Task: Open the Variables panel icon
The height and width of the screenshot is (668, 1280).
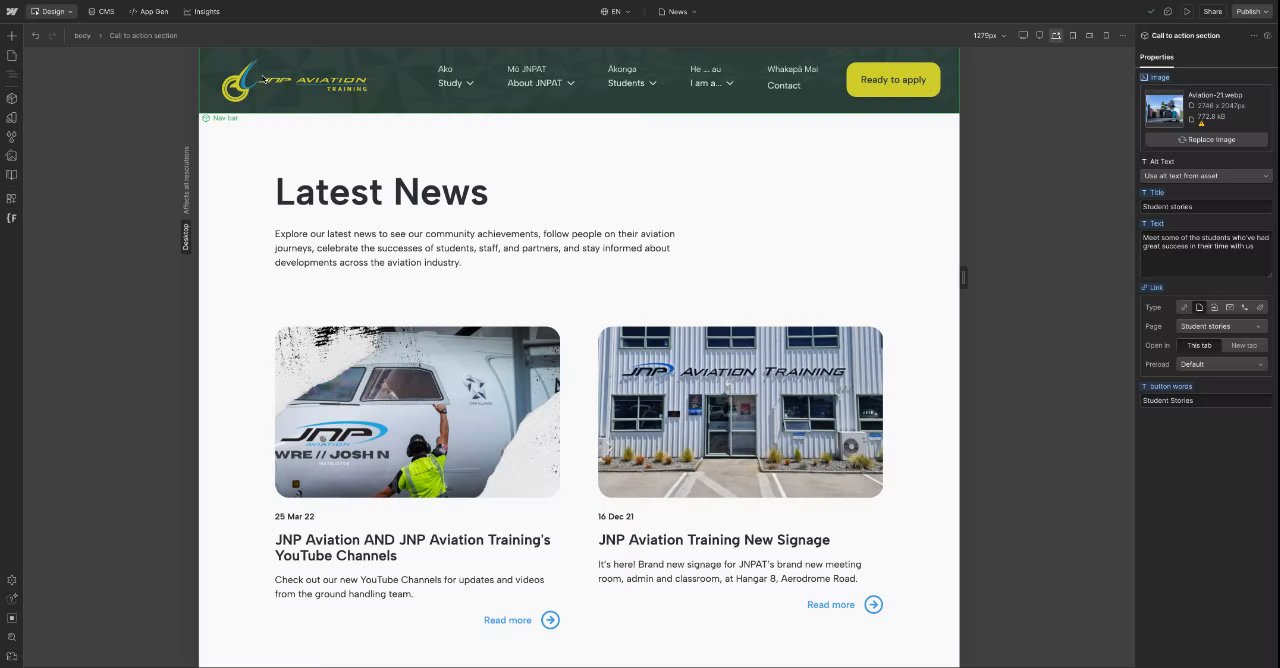Action: coord(12,117)
